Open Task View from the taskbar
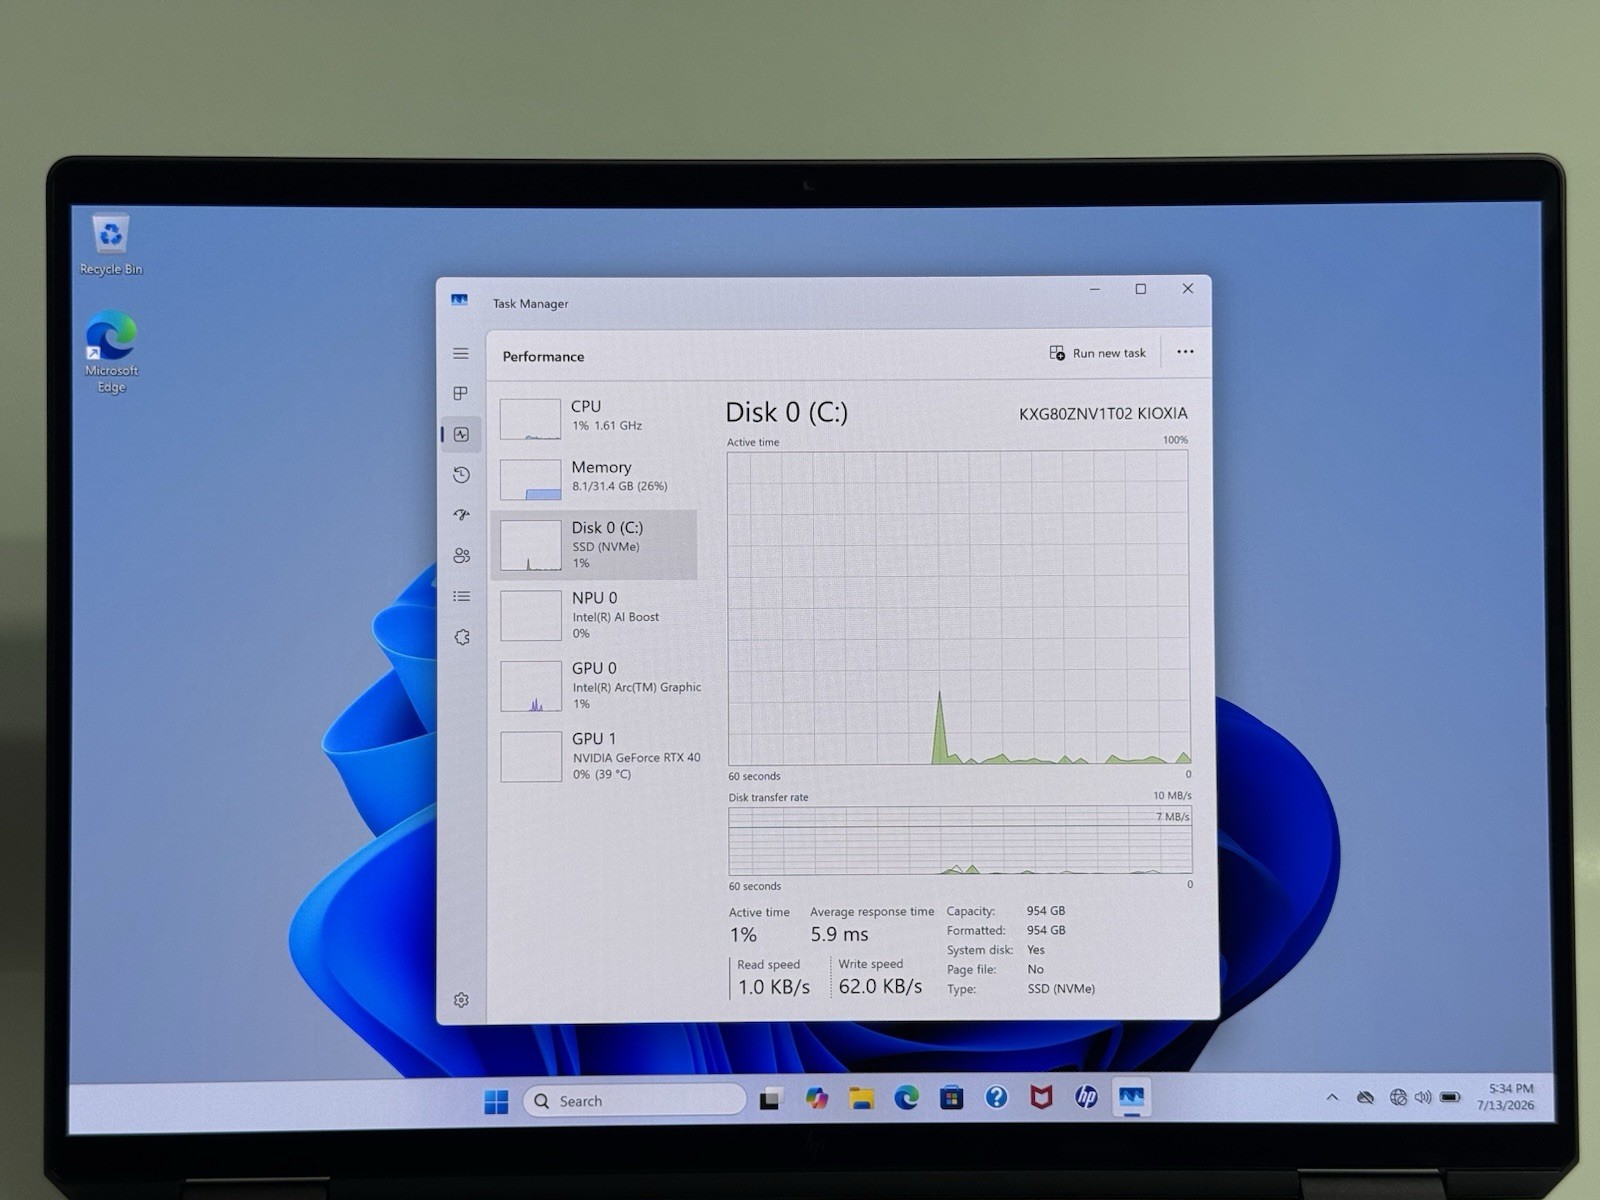This screenshot has width=1600, height=1200. pos(770,1100)
